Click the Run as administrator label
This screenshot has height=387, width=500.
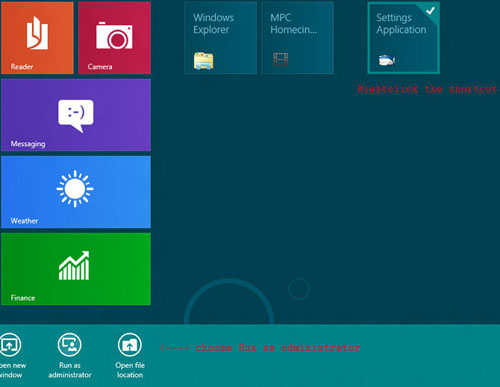click(x=70, y=370)
